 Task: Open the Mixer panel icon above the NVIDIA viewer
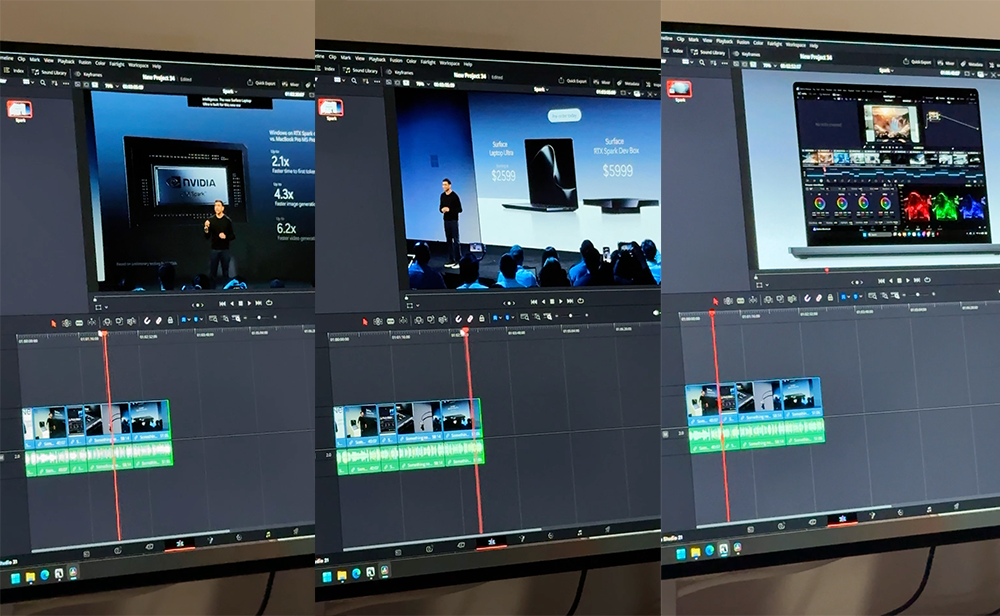pyautogui.click(x=290, y=85)
